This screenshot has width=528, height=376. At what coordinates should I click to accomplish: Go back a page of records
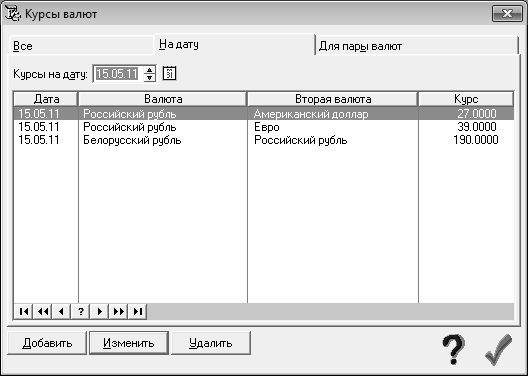tap(42, 311)
